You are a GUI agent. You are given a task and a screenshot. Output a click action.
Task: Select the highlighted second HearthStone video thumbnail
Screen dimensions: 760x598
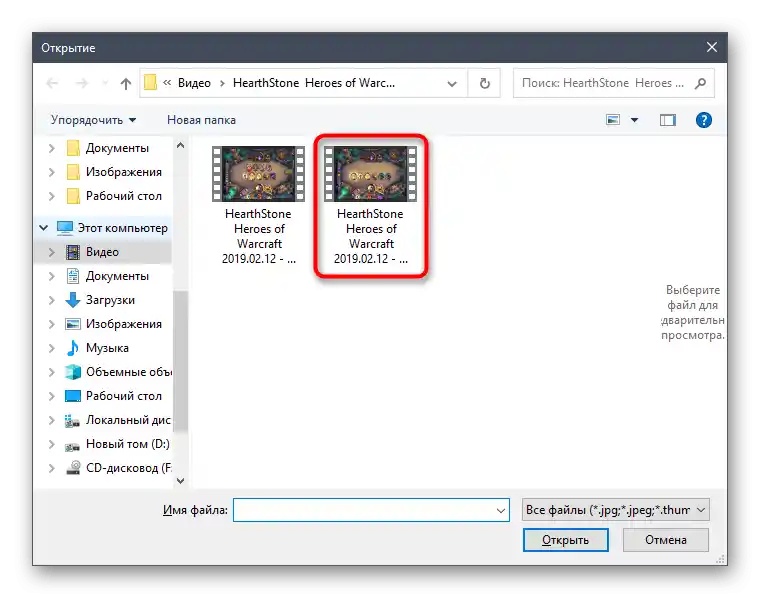(x=370, y=173)
